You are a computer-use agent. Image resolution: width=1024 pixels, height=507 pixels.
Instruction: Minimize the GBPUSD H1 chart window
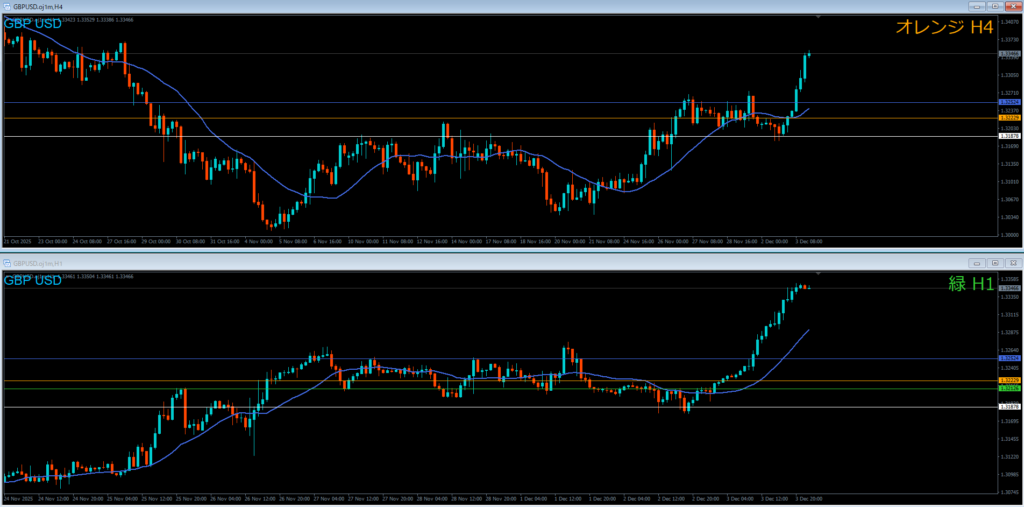975,263
